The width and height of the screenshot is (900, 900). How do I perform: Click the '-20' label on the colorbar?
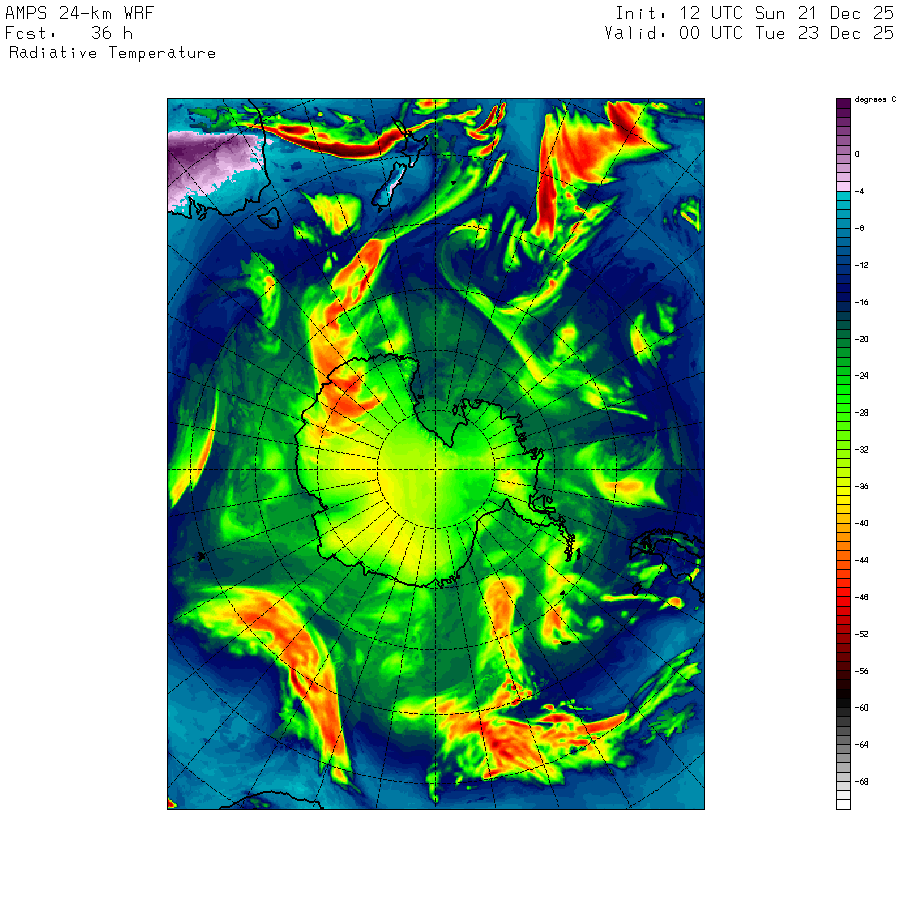861,339
